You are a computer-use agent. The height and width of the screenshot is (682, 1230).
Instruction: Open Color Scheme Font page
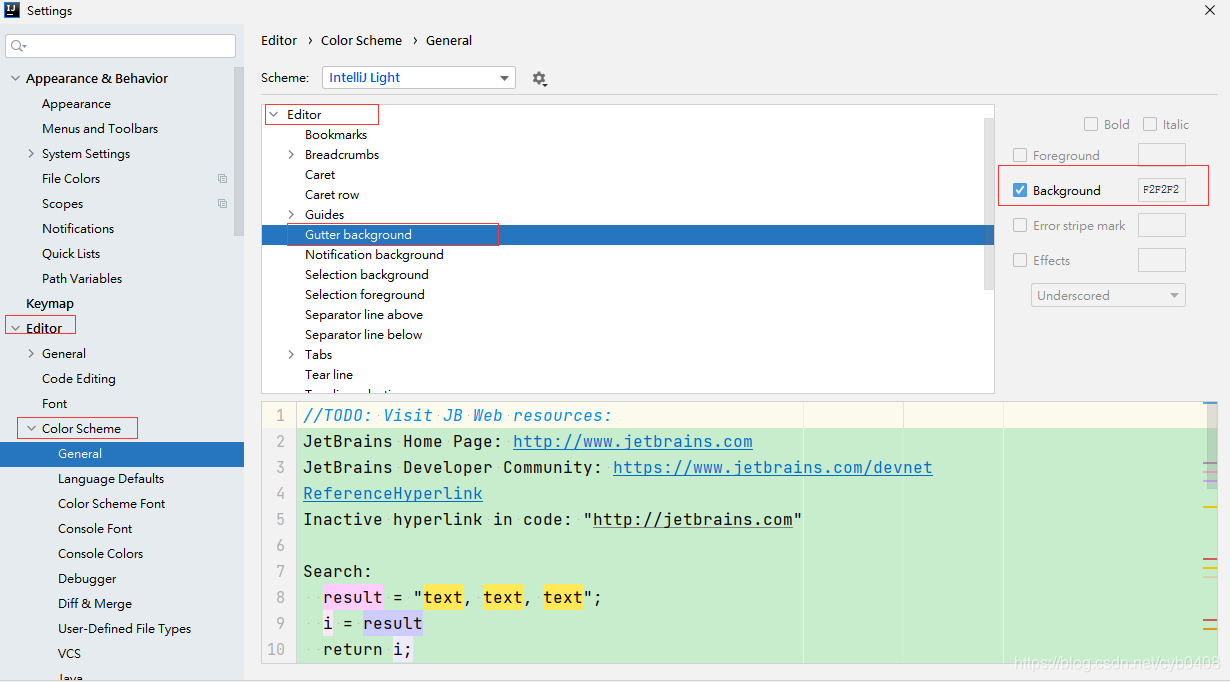coord(112,504)
